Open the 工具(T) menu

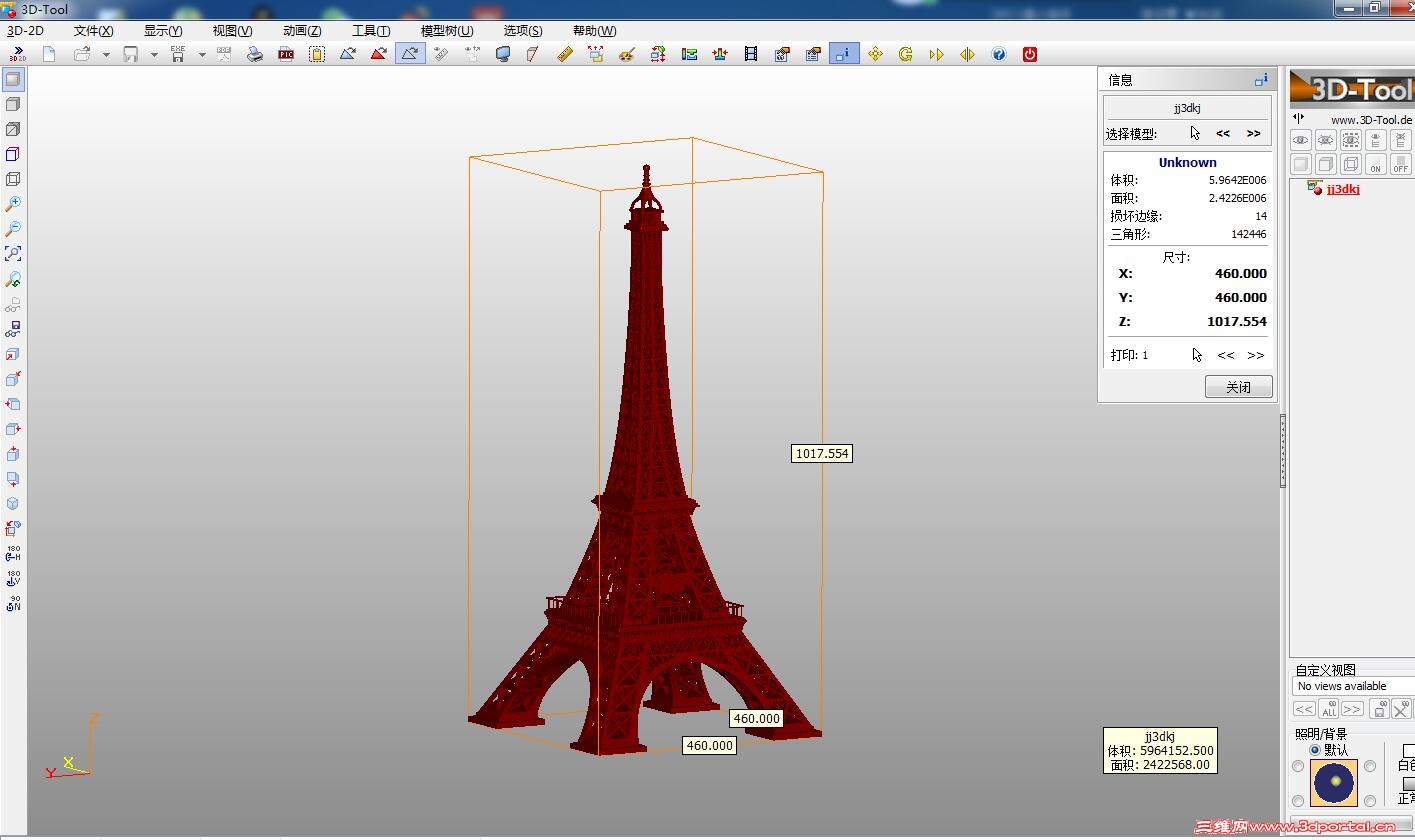(x=371, y=31)
